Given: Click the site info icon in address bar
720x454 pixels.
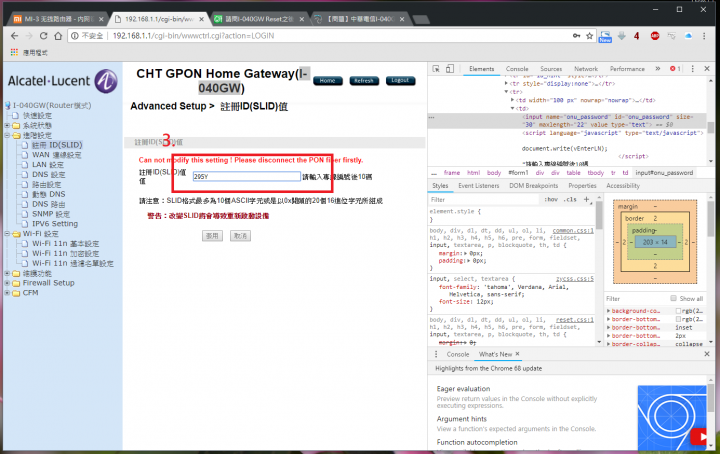Looking at the screenshot, I should click(x=75, y=36).
